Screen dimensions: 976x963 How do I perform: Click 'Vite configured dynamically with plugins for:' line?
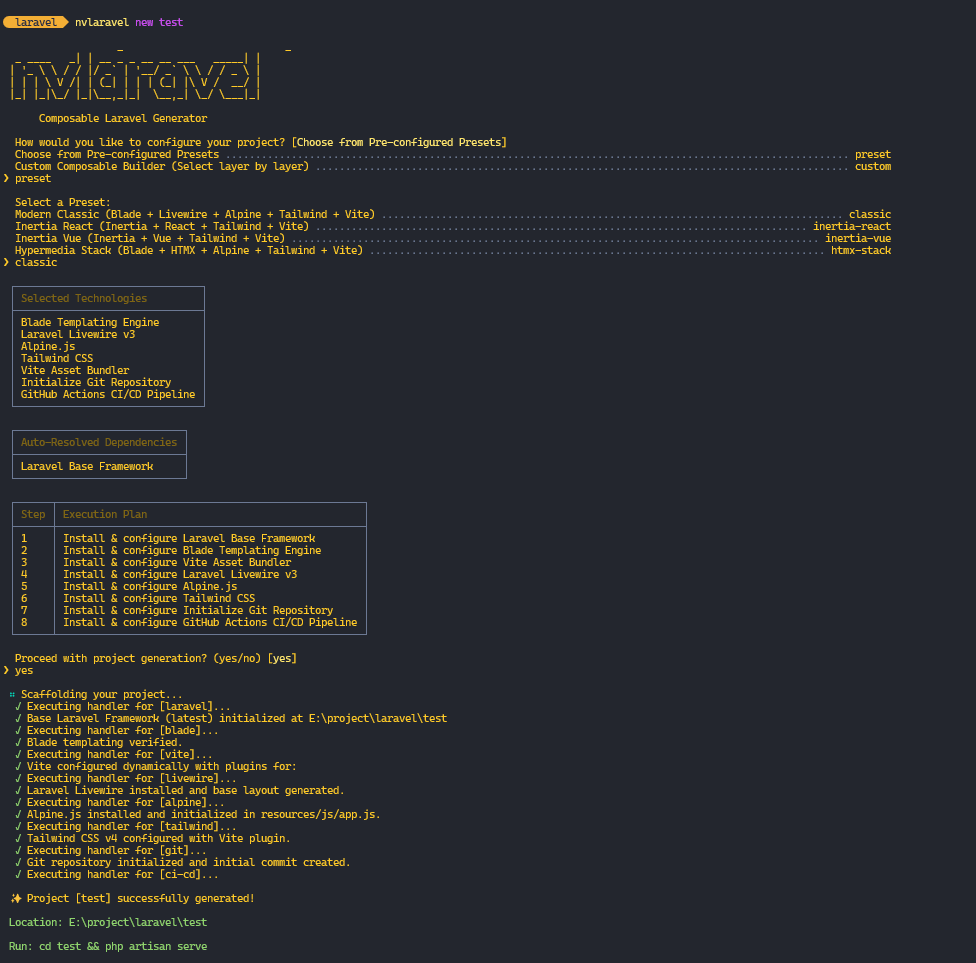pos(156,766)
